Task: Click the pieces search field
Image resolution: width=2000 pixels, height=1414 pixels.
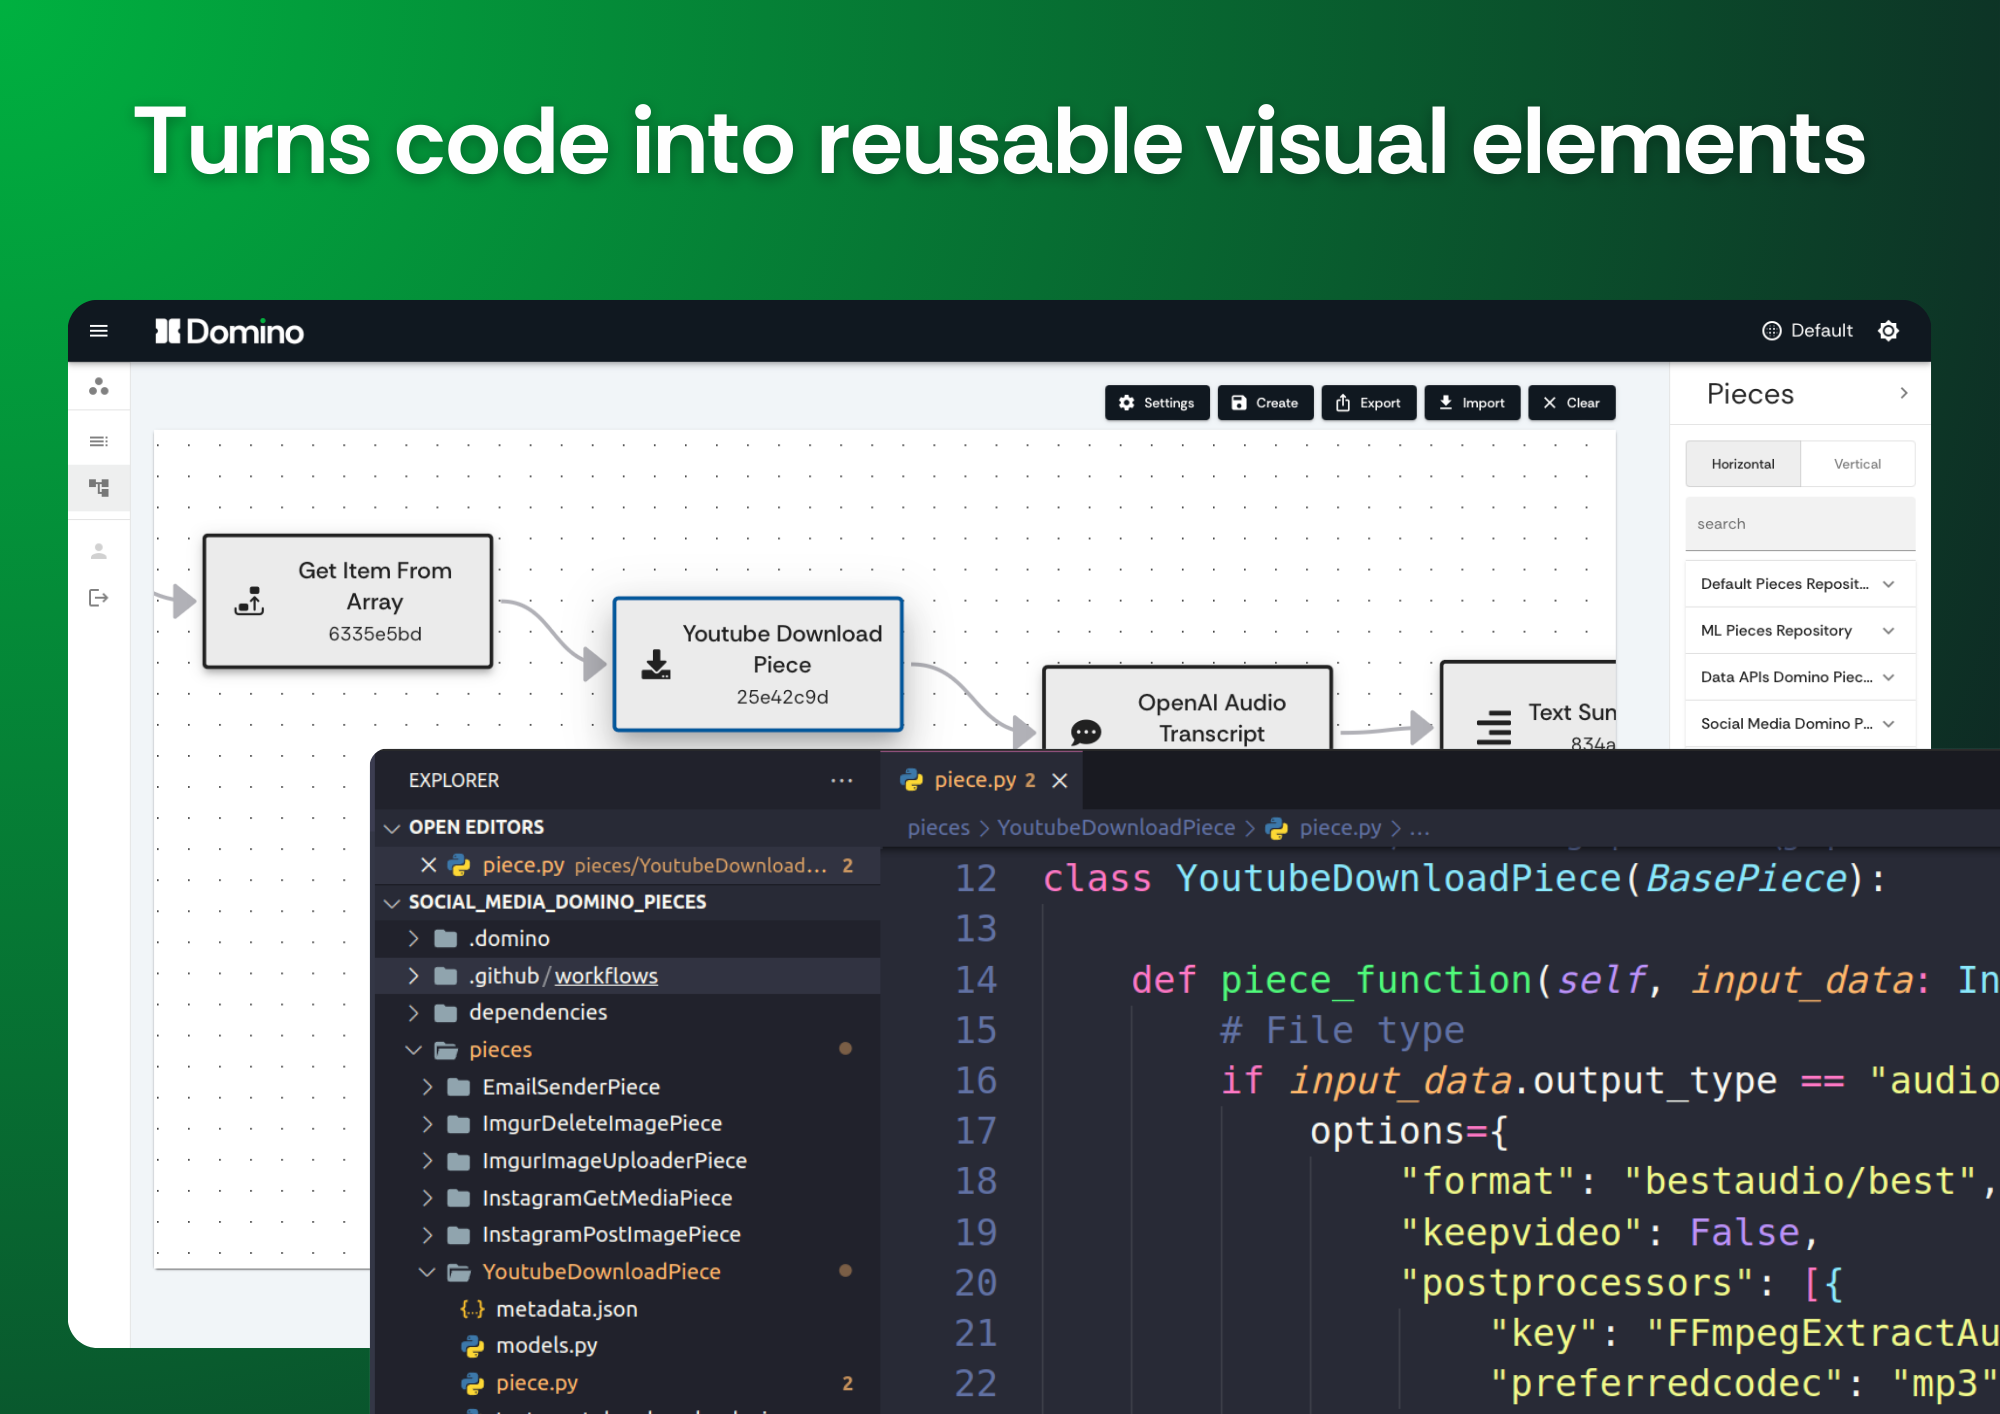Action: [x=1799, y=524]
